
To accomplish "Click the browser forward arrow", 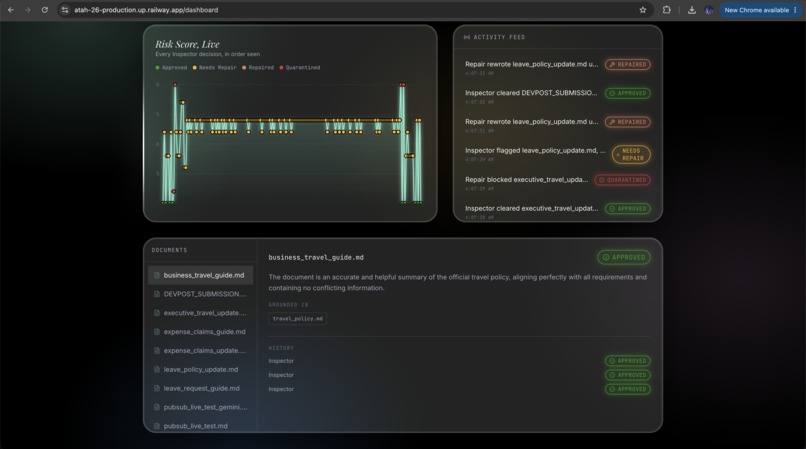I will [28, 10].
